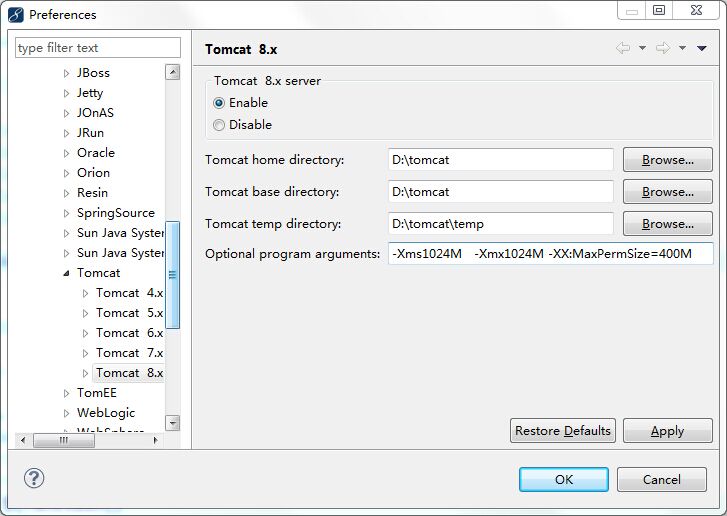Expand the JBoss tree node
The width and height of the screenshot is (727, 516).
(x=66, y=73)
